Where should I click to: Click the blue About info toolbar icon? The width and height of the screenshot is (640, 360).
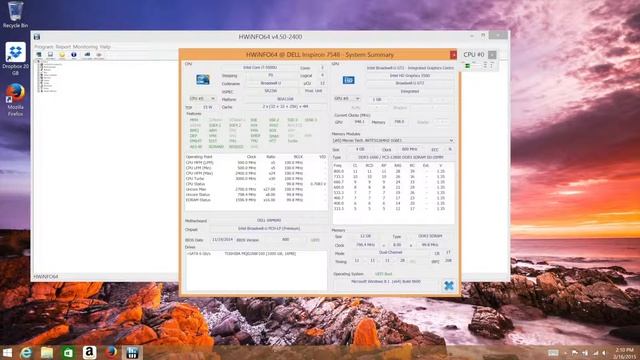(x=74, y=55)
